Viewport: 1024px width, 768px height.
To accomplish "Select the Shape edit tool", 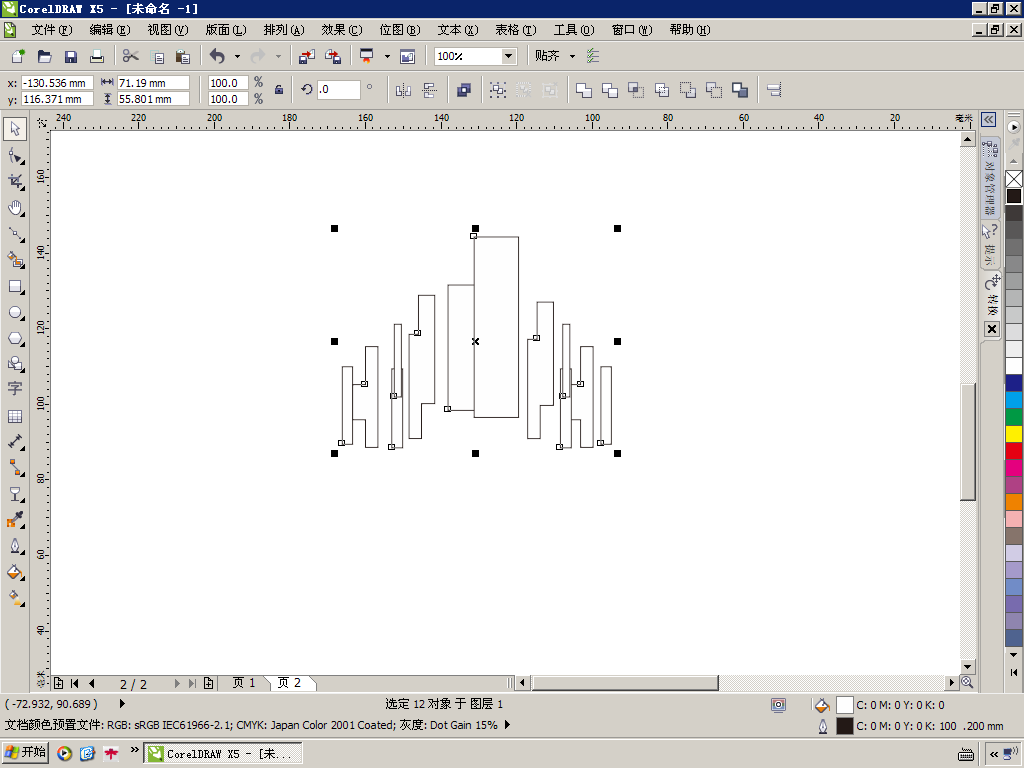I will coord(15,155).
